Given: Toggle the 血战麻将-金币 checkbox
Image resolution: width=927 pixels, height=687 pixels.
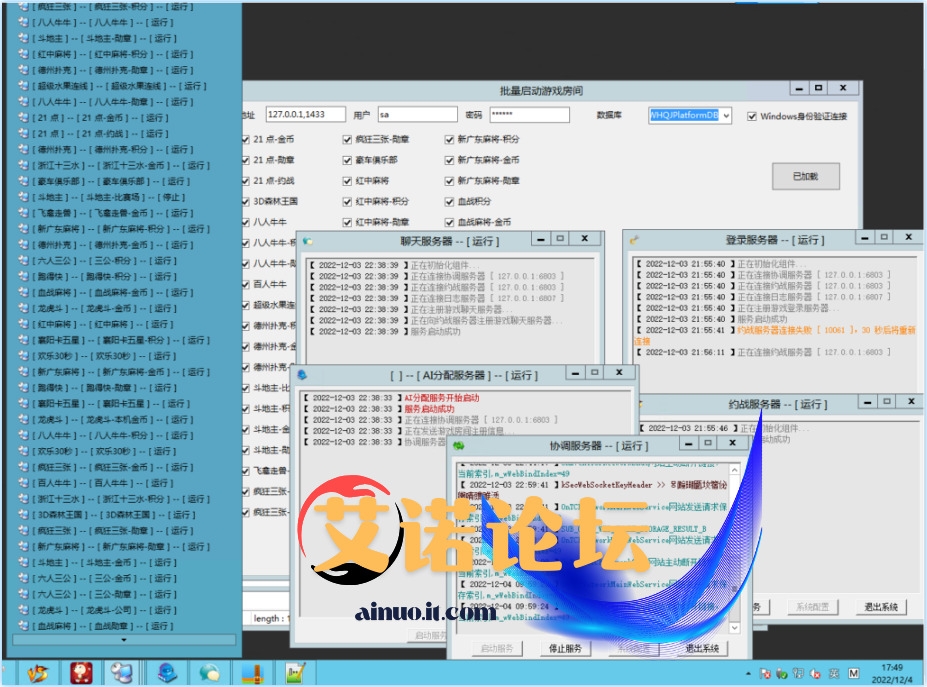Looking at the screenshot, I should coord(449,222).
